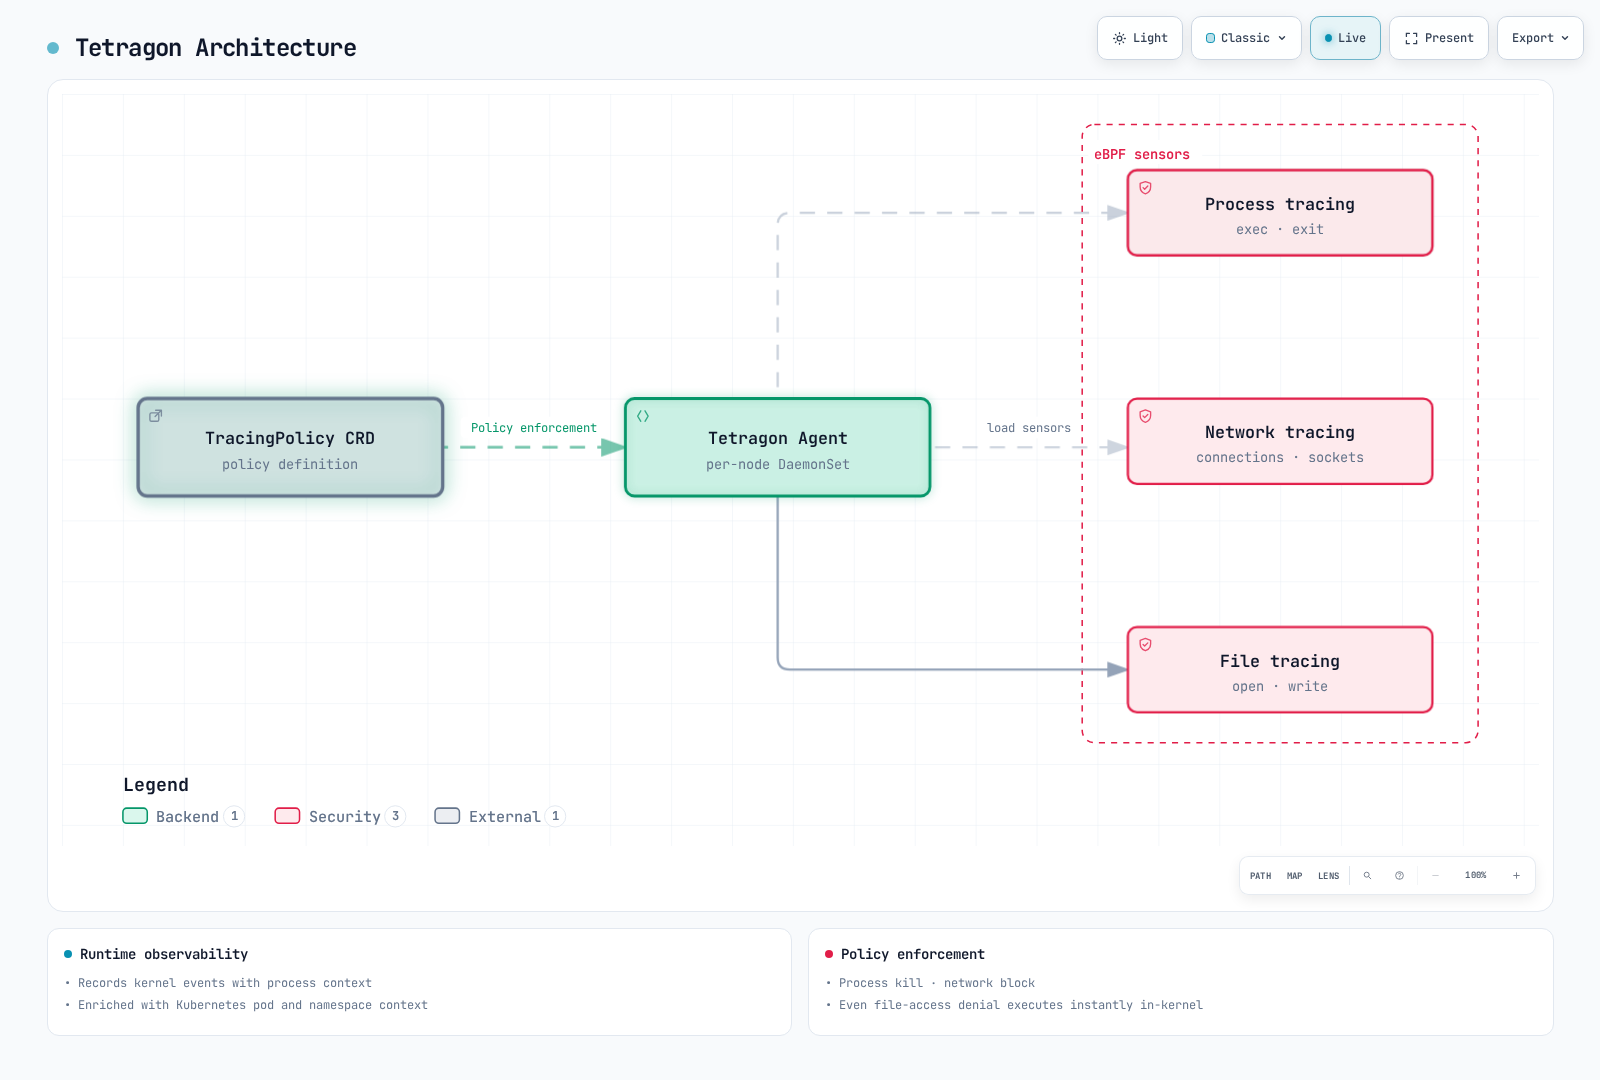
Task: Click the shield icon on File tracing
Action: click(x=1146, y=645)
